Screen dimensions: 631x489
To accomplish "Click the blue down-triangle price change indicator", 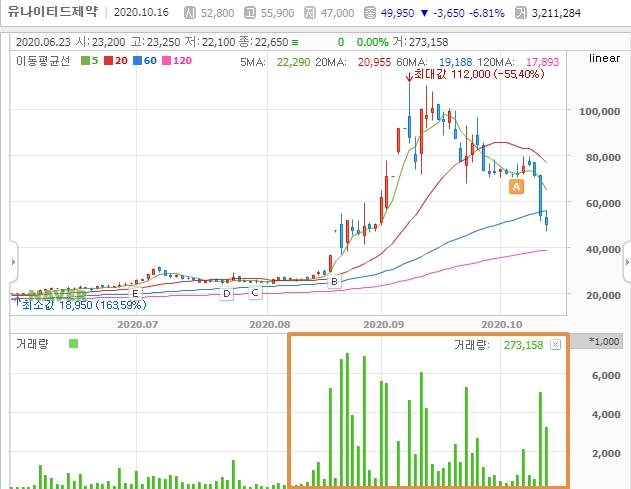I will (x=424, y=13).
